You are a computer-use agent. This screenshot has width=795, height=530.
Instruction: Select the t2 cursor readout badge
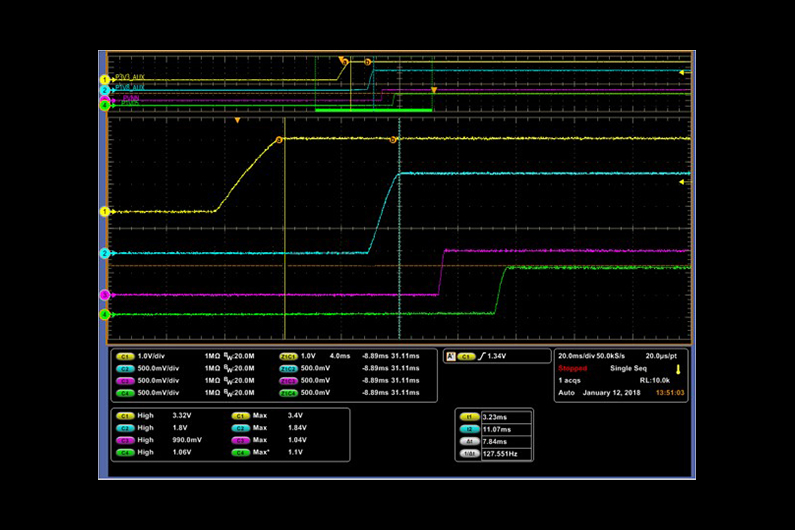coord(469,429)
